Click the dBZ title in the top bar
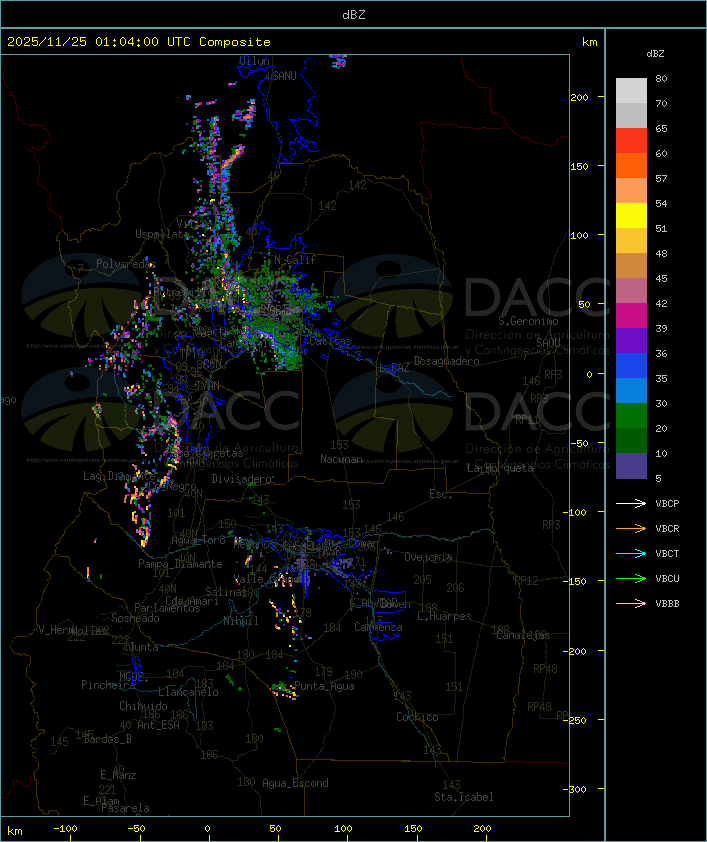Screen dimensions: 707x842 [354, 14]
